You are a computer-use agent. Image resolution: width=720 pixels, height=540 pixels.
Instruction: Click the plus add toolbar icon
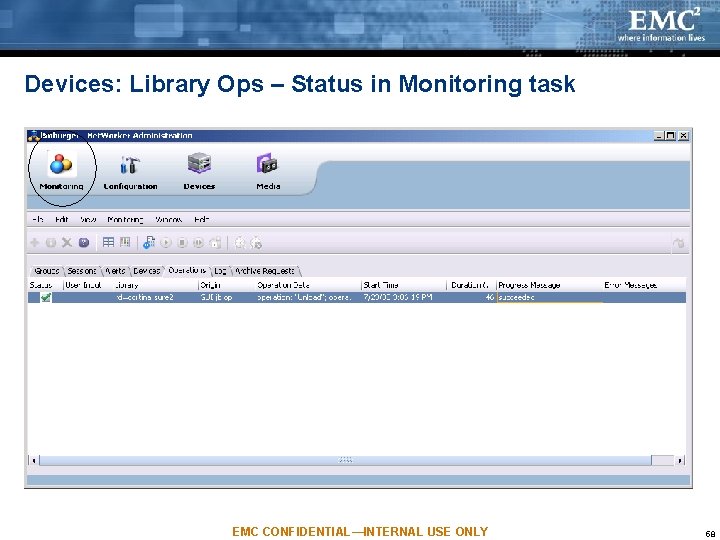(34, 242)
